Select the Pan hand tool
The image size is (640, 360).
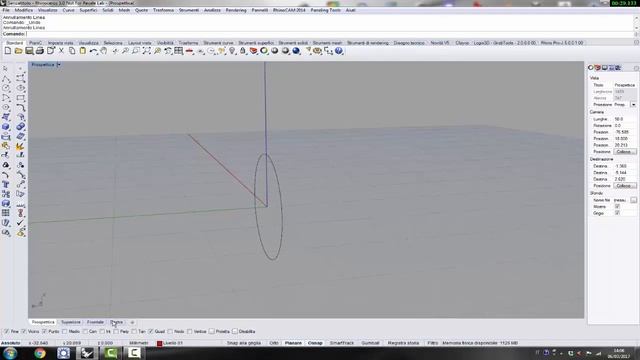pyautogui.click(x=104, y=51)
